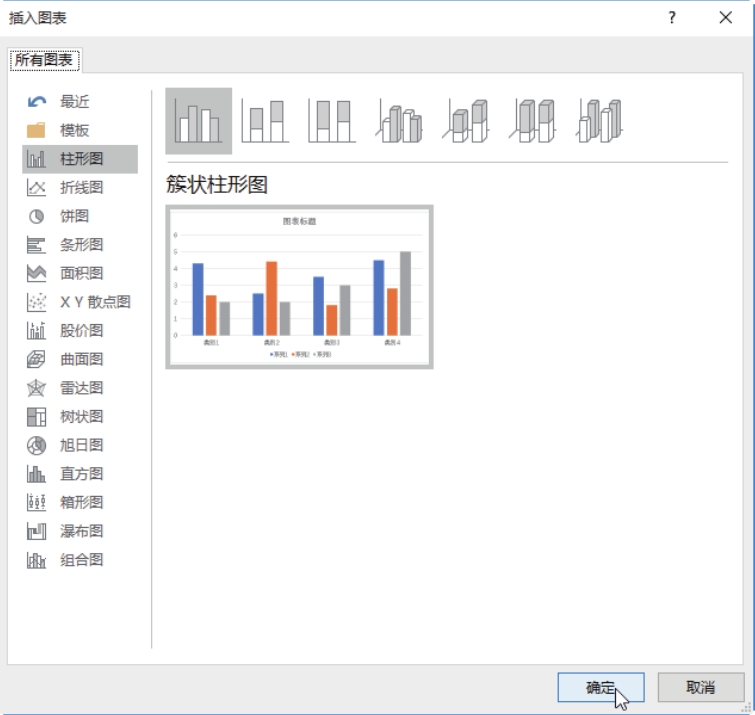Select the 旭日图 label text
The height and width of the screenshot is (715, 755).
(x=81, y=445)
